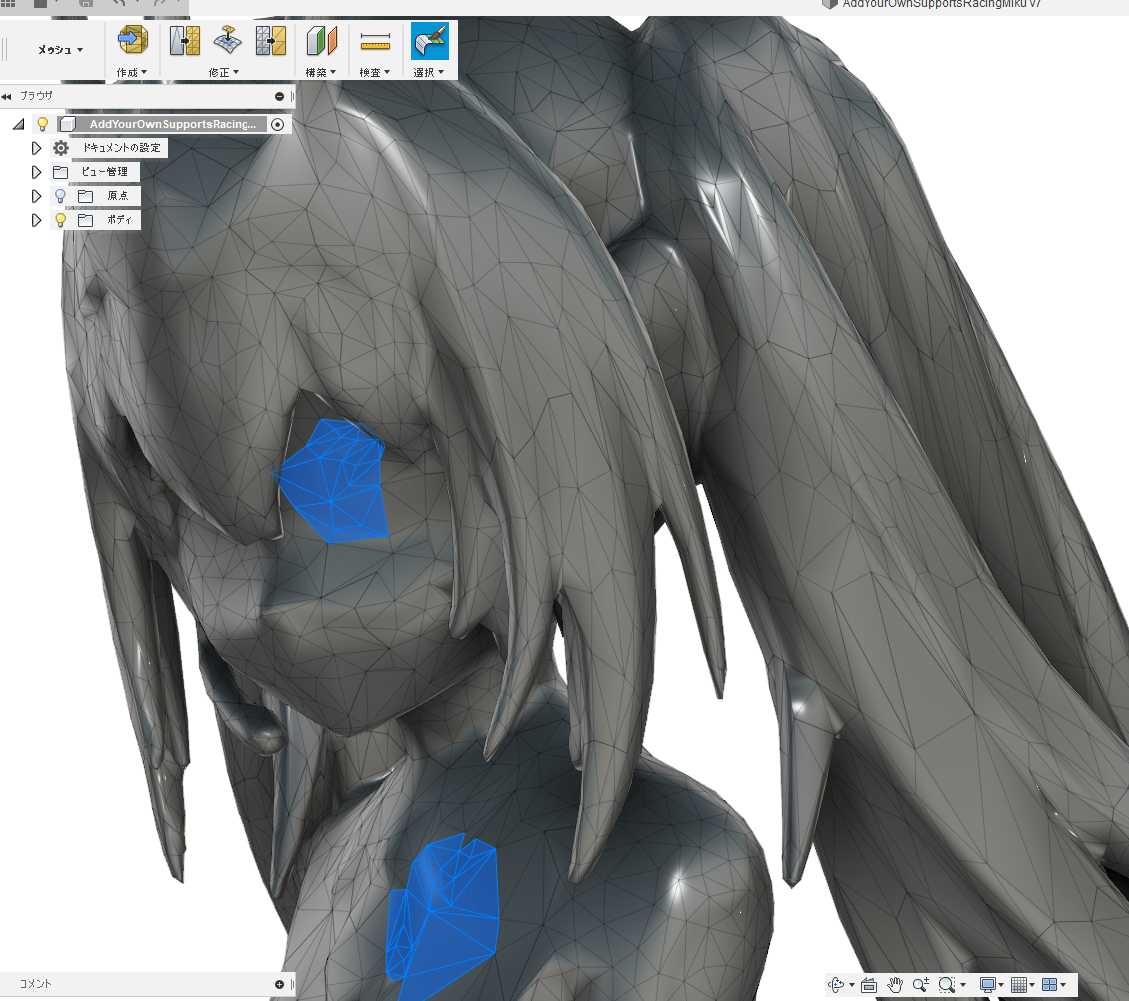Click the コメント panel label
The height and width of the screenshot is (1001, 1129).
35,984
